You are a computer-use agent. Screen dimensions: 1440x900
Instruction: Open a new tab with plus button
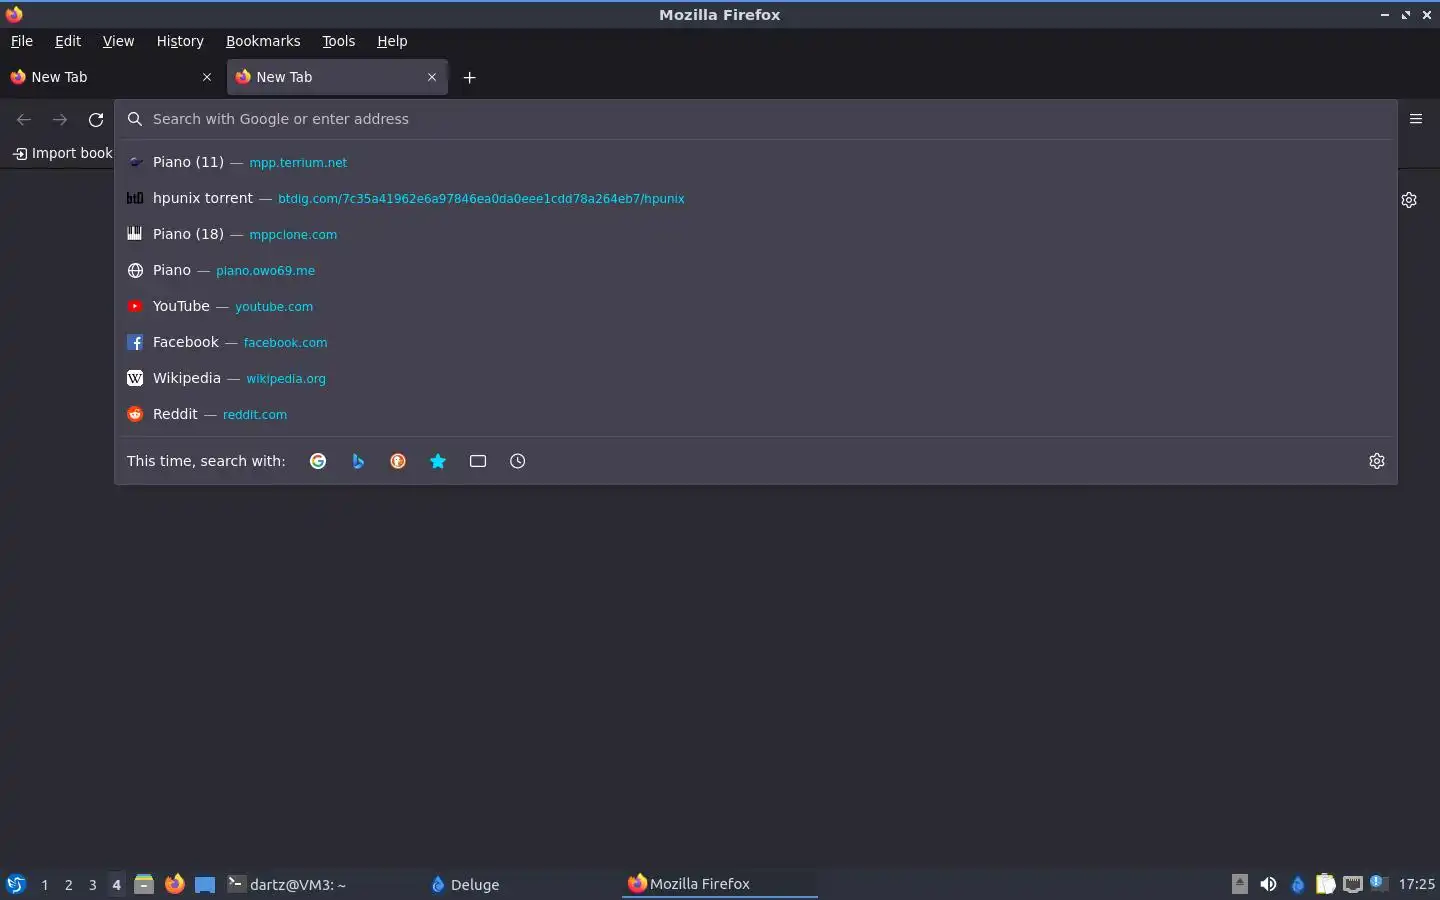pos(470,77)
